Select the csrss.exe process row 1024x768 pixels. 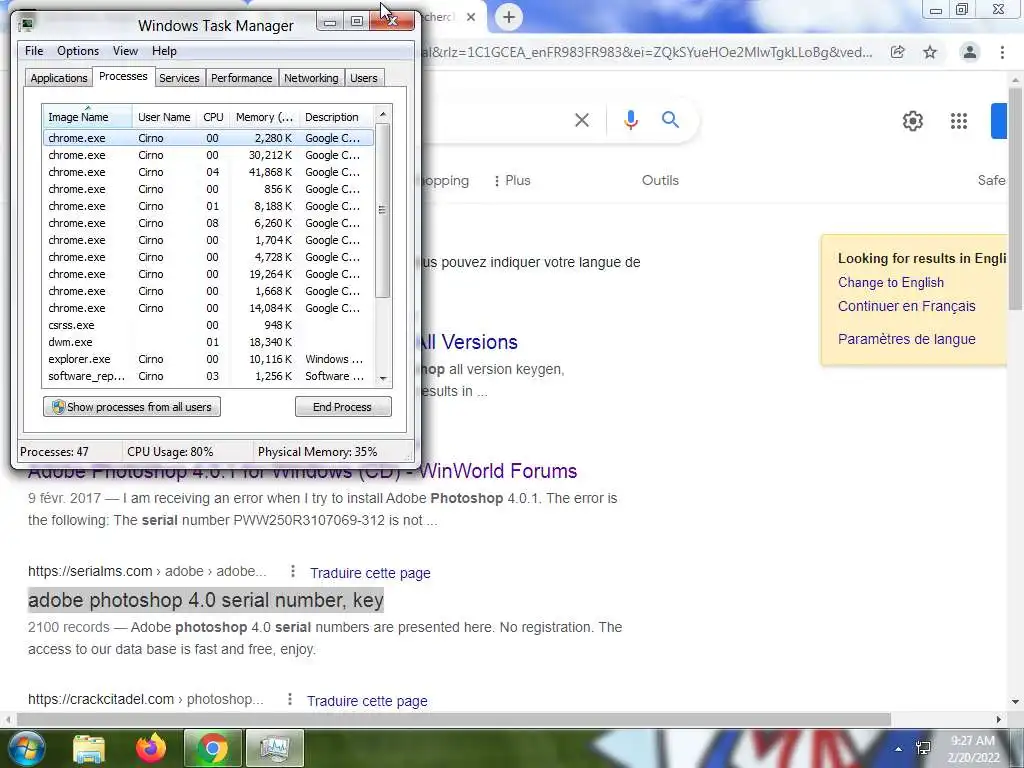point(208,325)
